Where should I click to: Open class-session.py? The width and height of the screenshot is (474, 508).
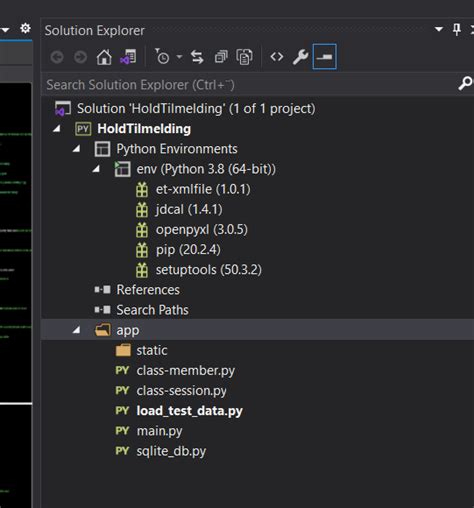pos(181,391)
